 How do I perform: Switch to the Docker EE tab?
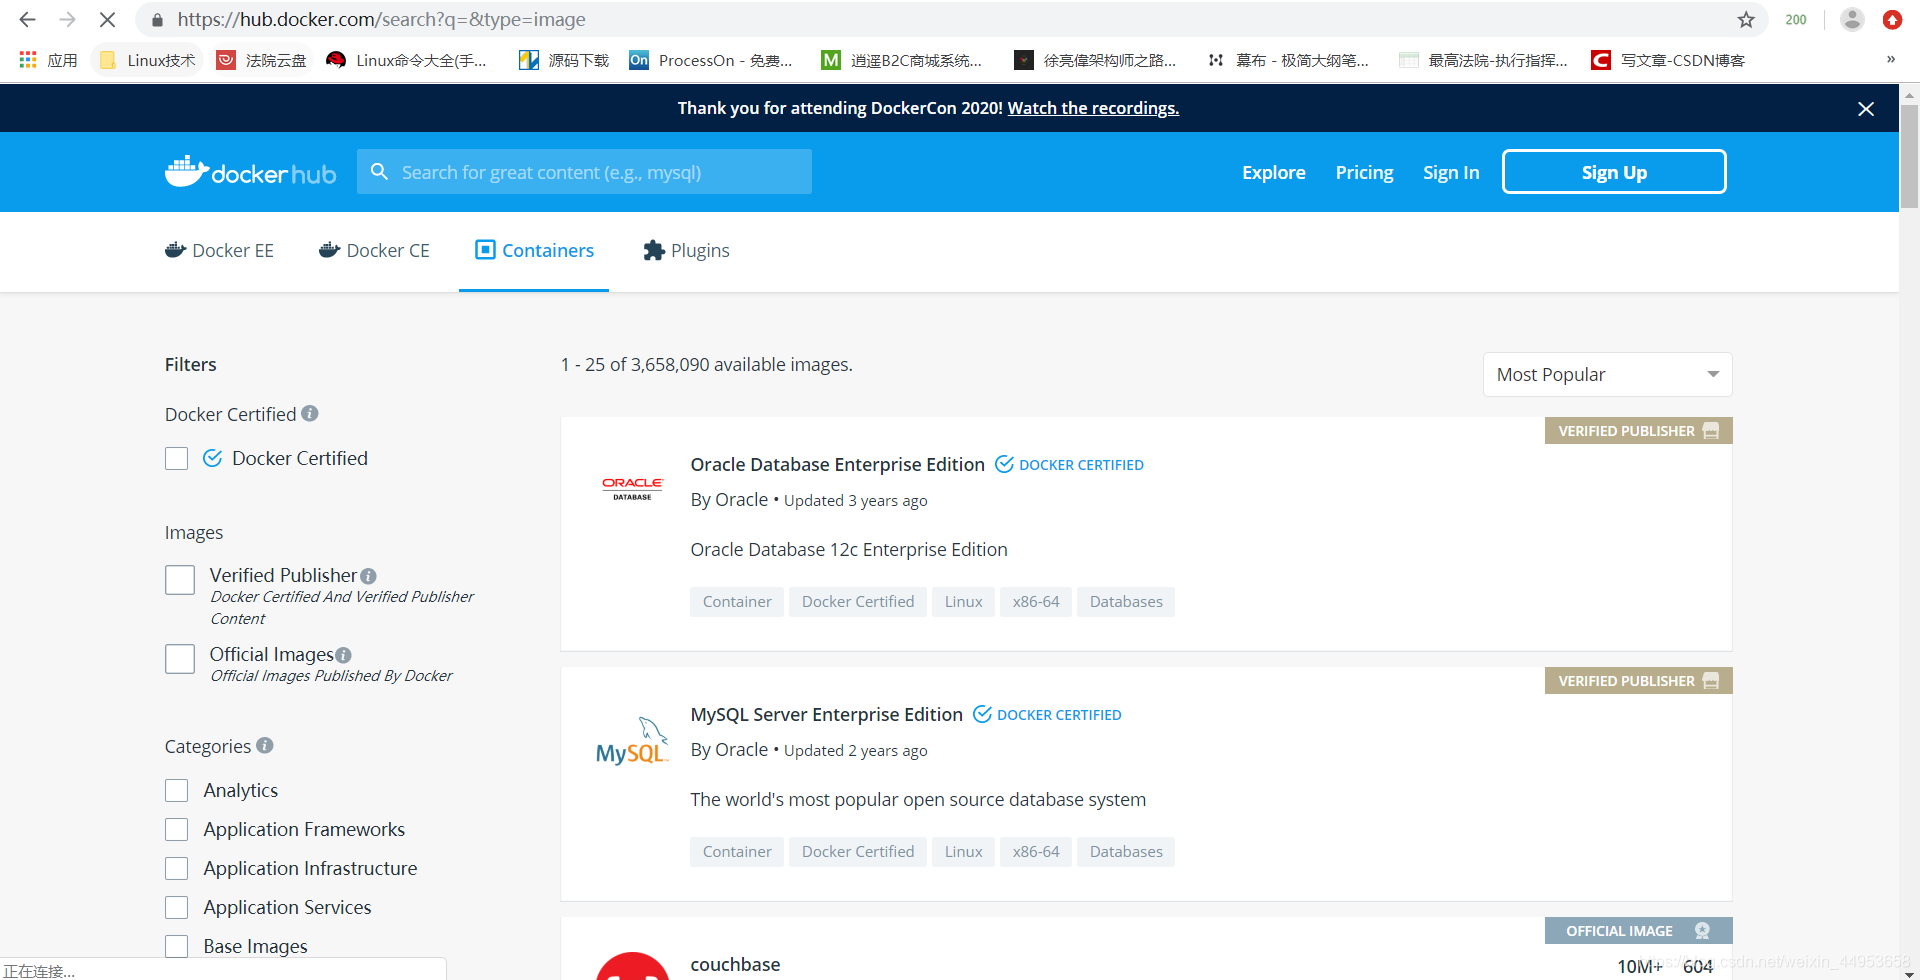(219, 250)
